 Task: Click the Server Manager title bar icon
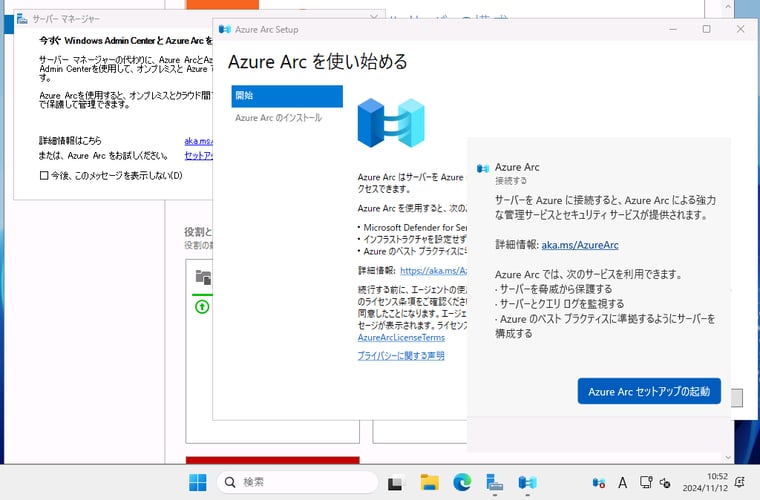pyautogui.click(x=22, y=19)
